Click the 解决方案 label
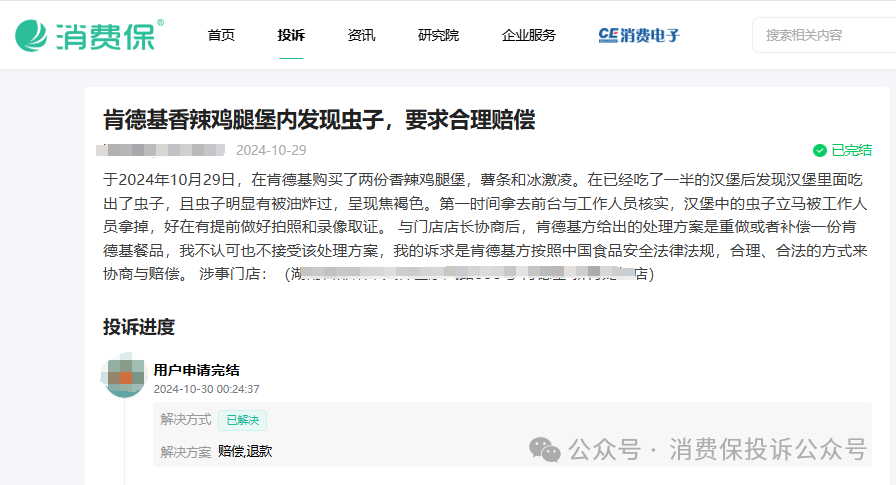This screenshot has width=896, height=485. coord(186,452)
